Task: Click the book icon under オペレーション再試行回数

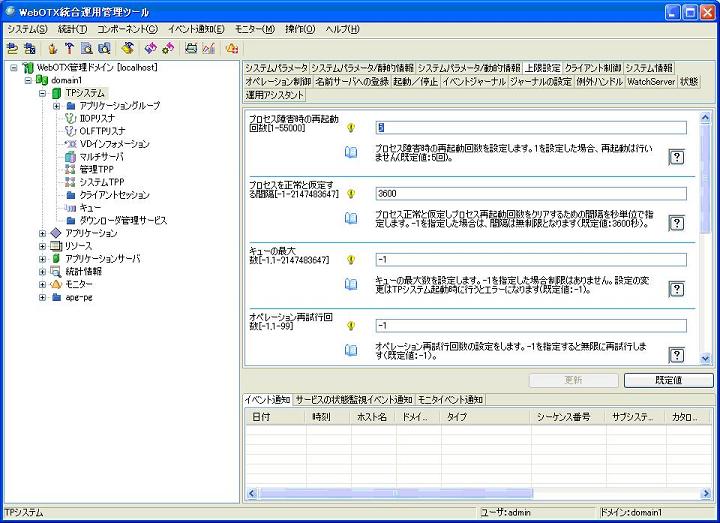Action: click(351, 350)
